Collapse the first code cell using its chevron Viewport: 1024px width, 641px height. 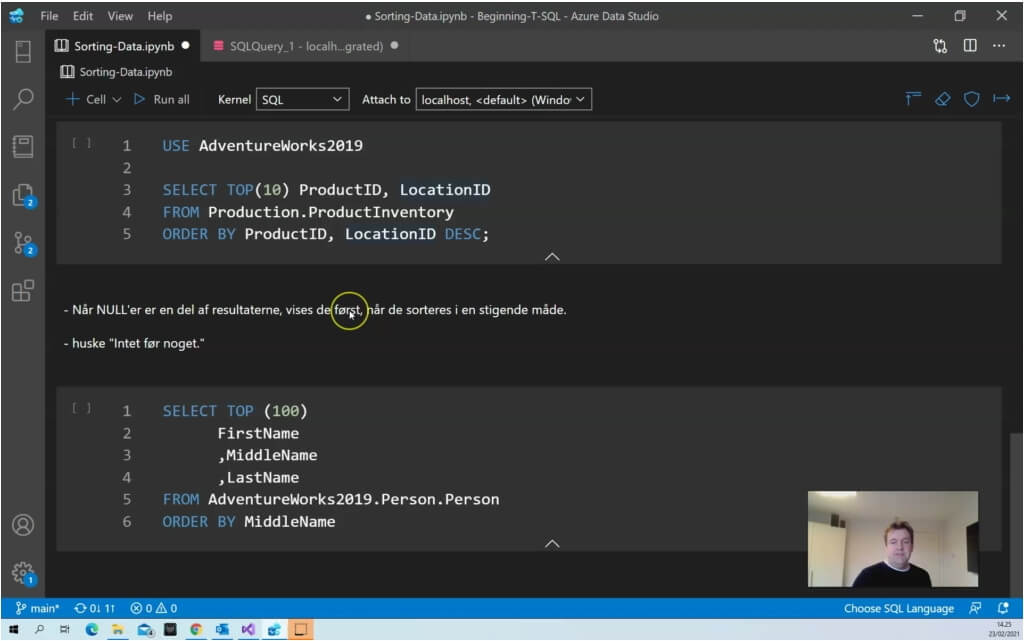pos(551,257)
